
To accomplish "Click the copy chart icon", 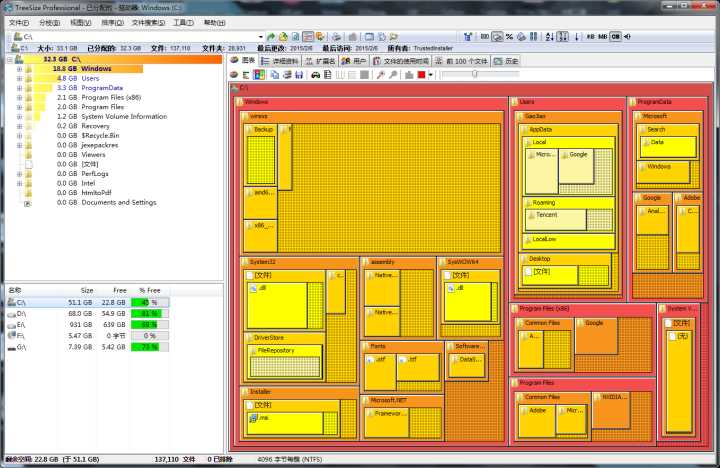I will pos(275,74).
